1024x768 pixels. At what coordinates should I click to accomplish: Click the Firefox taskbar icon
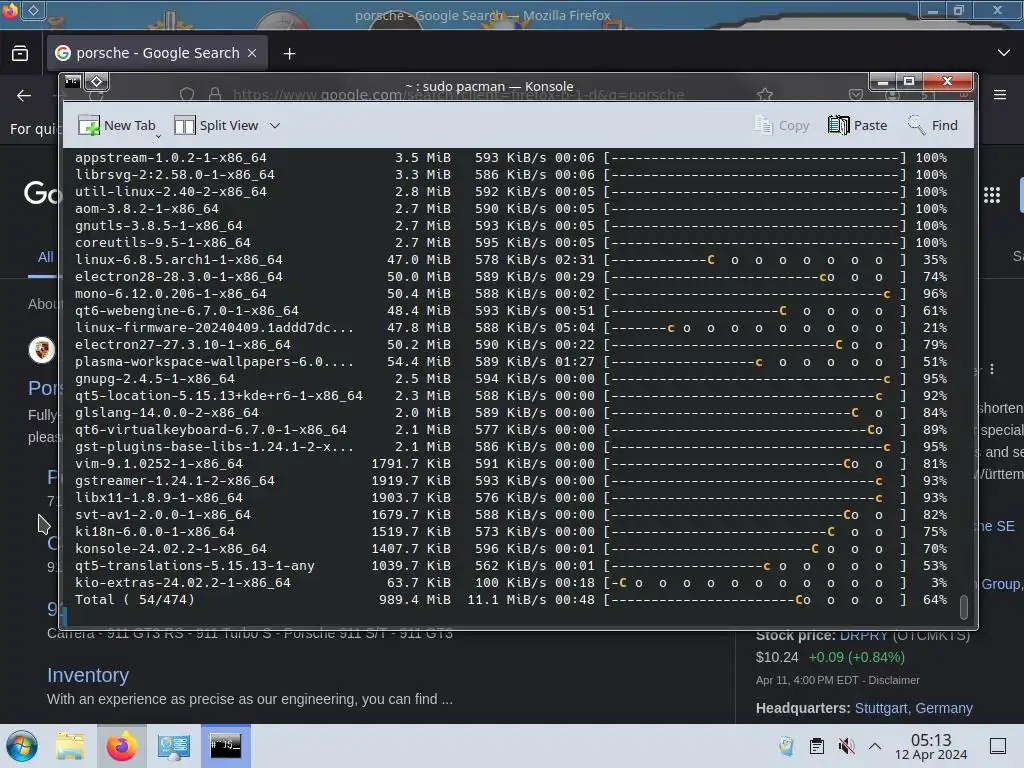pos(121,746)
